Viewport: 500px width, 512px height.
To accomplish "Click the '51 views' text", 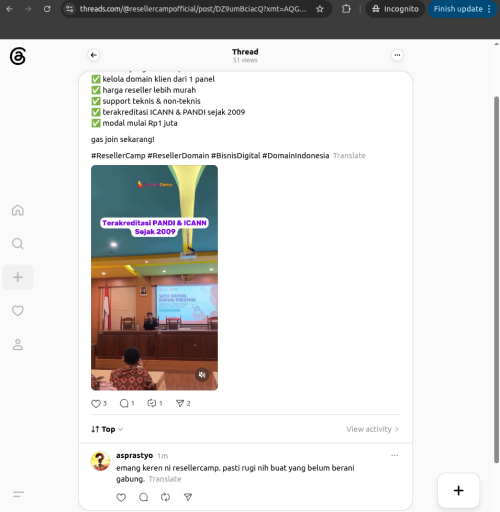I will pos(245,60).
